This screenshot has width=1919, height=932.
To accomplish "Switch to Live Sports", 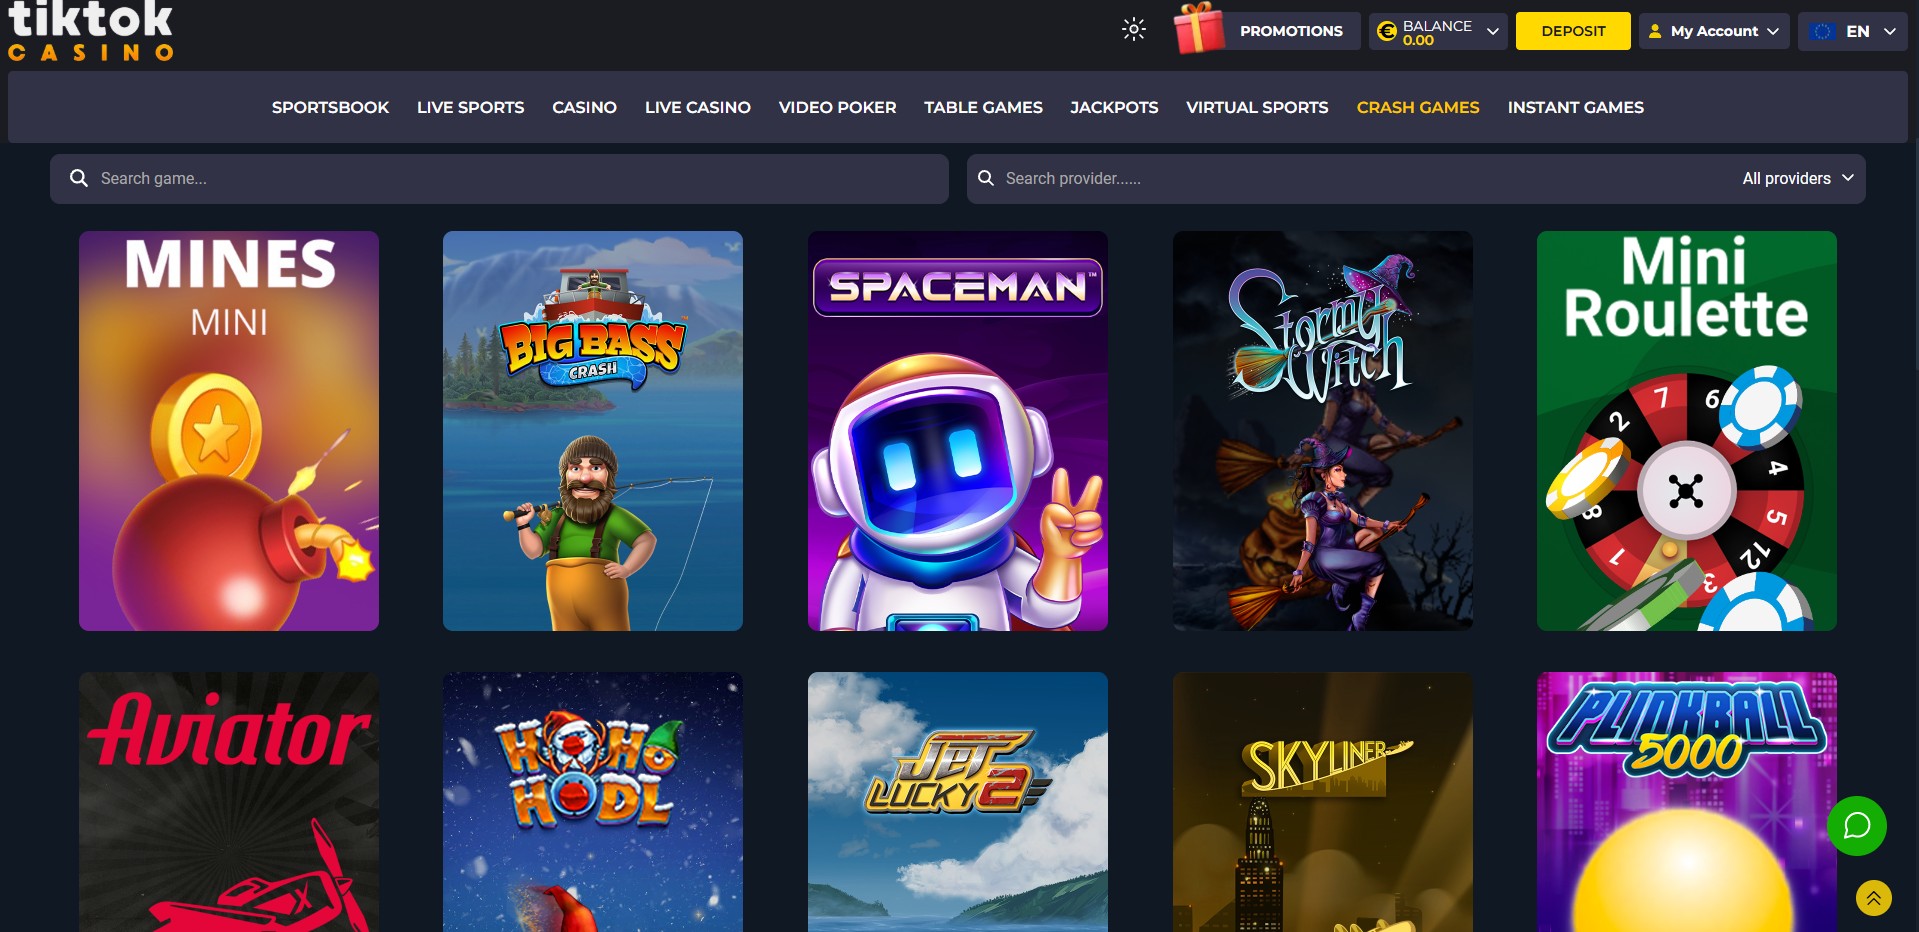I will (470, 107).
